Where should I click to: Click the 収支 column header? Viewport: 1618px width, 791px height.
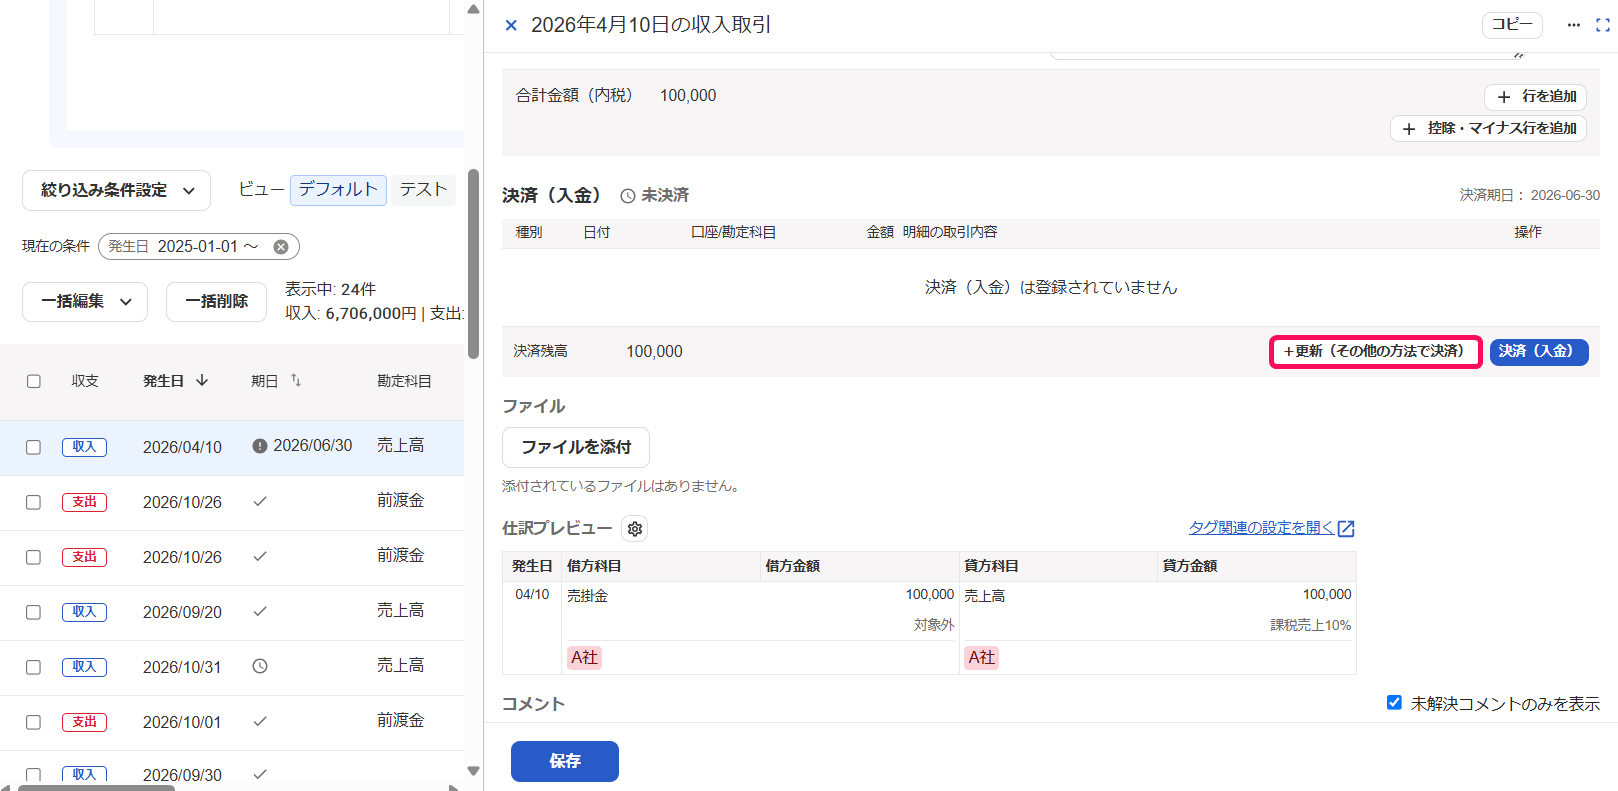[x=85, y=381]
